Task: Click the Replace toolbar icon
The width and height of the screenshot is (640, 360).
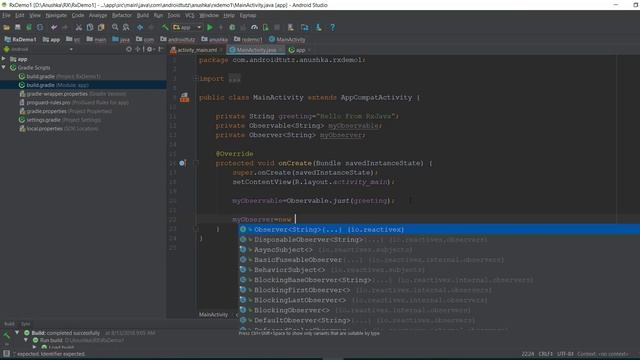Action: pos(126,27)
